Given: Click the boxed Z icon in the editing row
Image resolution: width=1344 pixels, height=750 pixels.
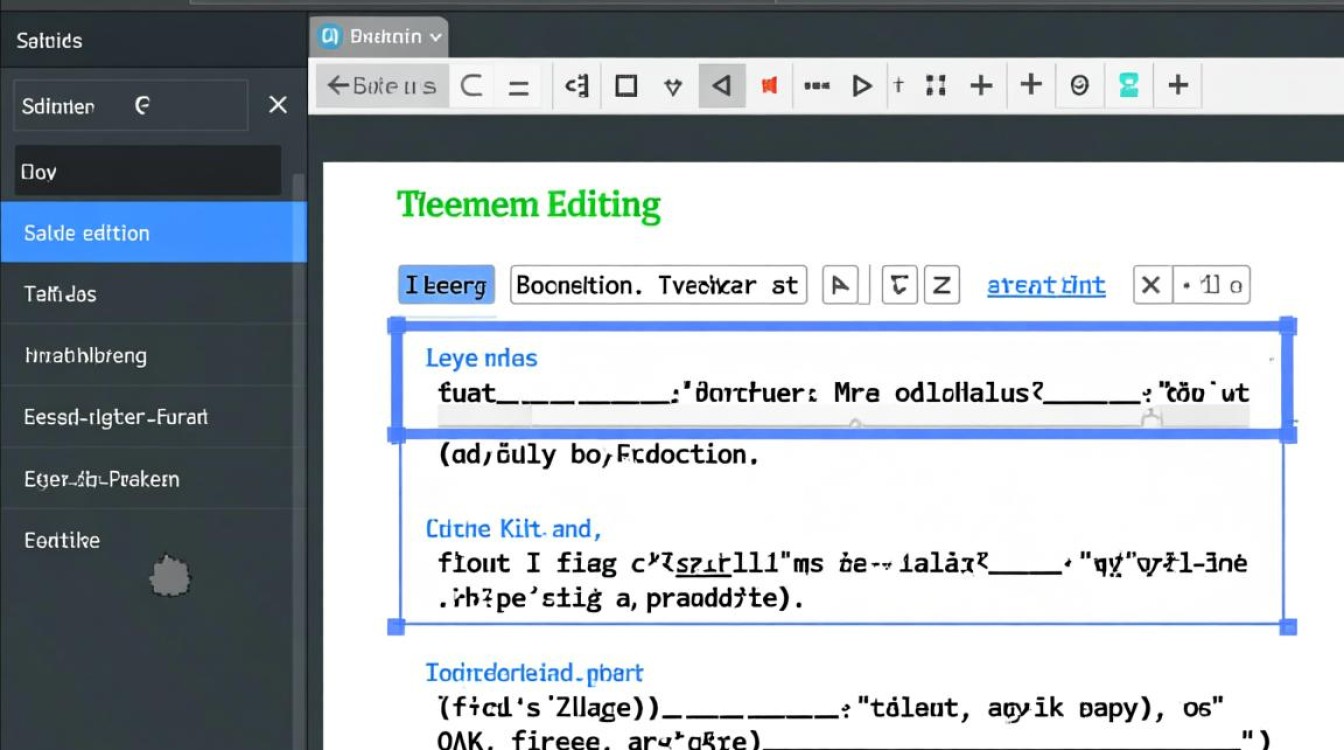Looking at the screenshot, I should 941,286.
